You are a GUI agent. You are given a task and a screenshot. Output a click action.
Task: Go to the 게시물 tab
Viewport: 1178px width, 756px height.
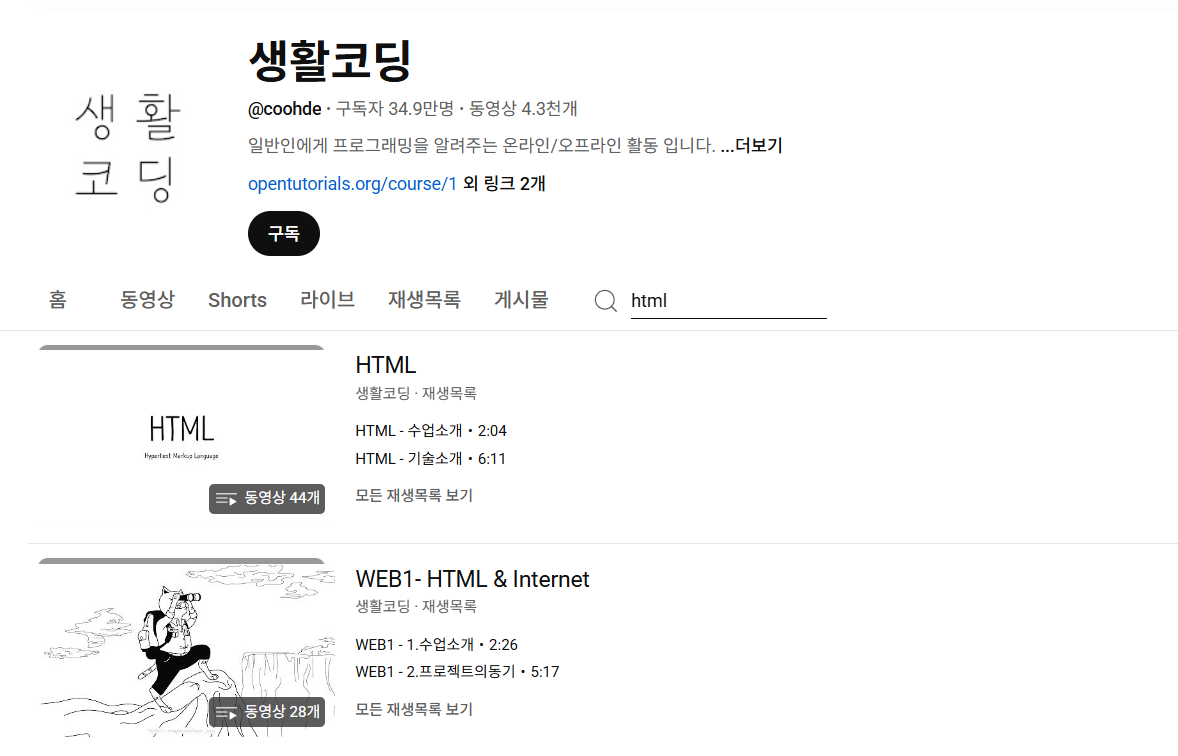pos(520,299)
